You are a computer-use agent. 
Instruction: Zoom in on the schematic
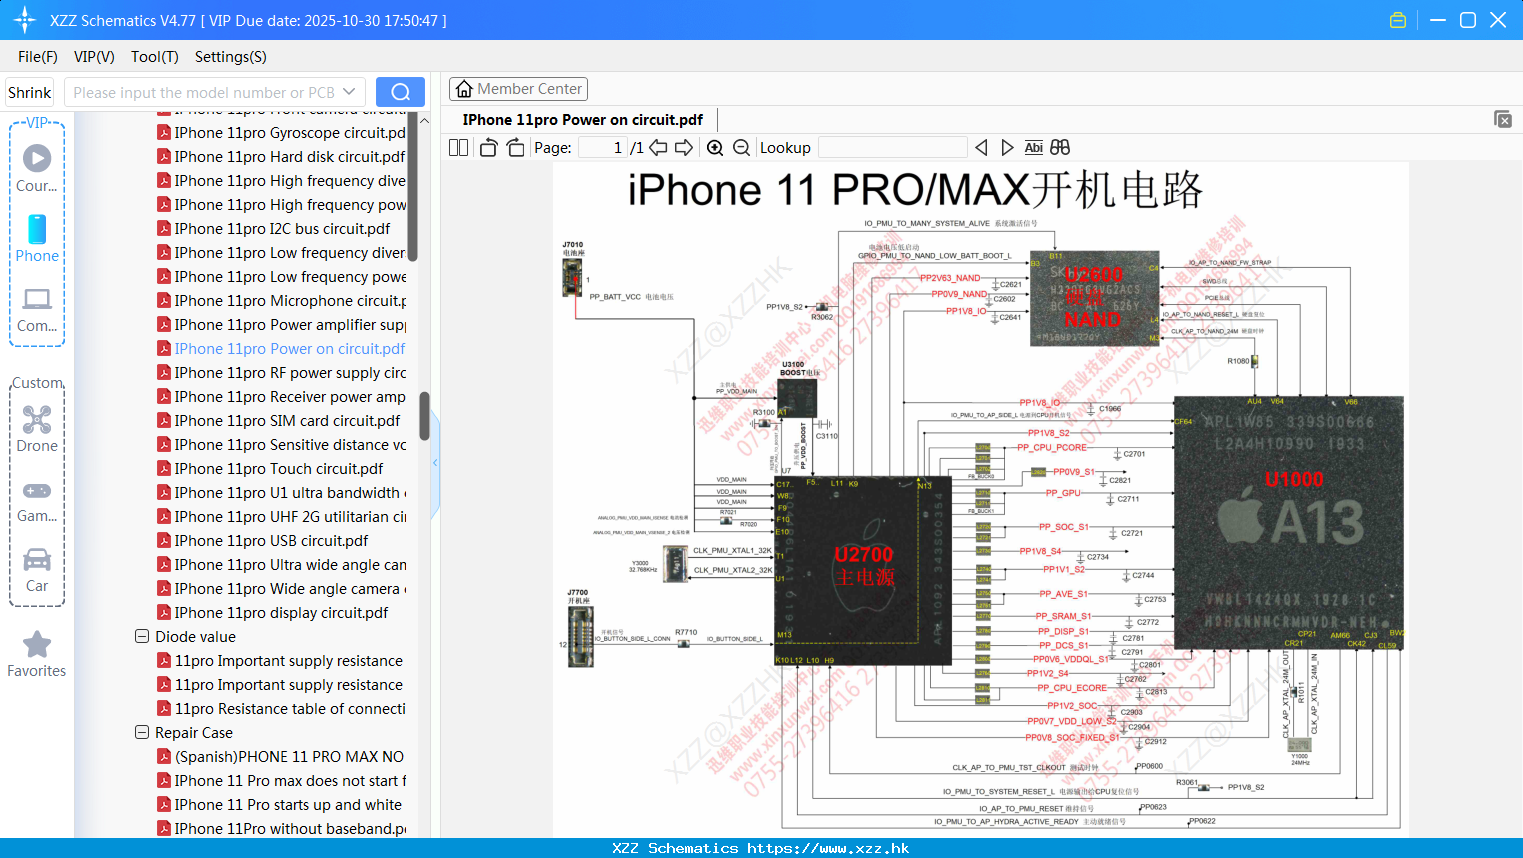[715, 147]
